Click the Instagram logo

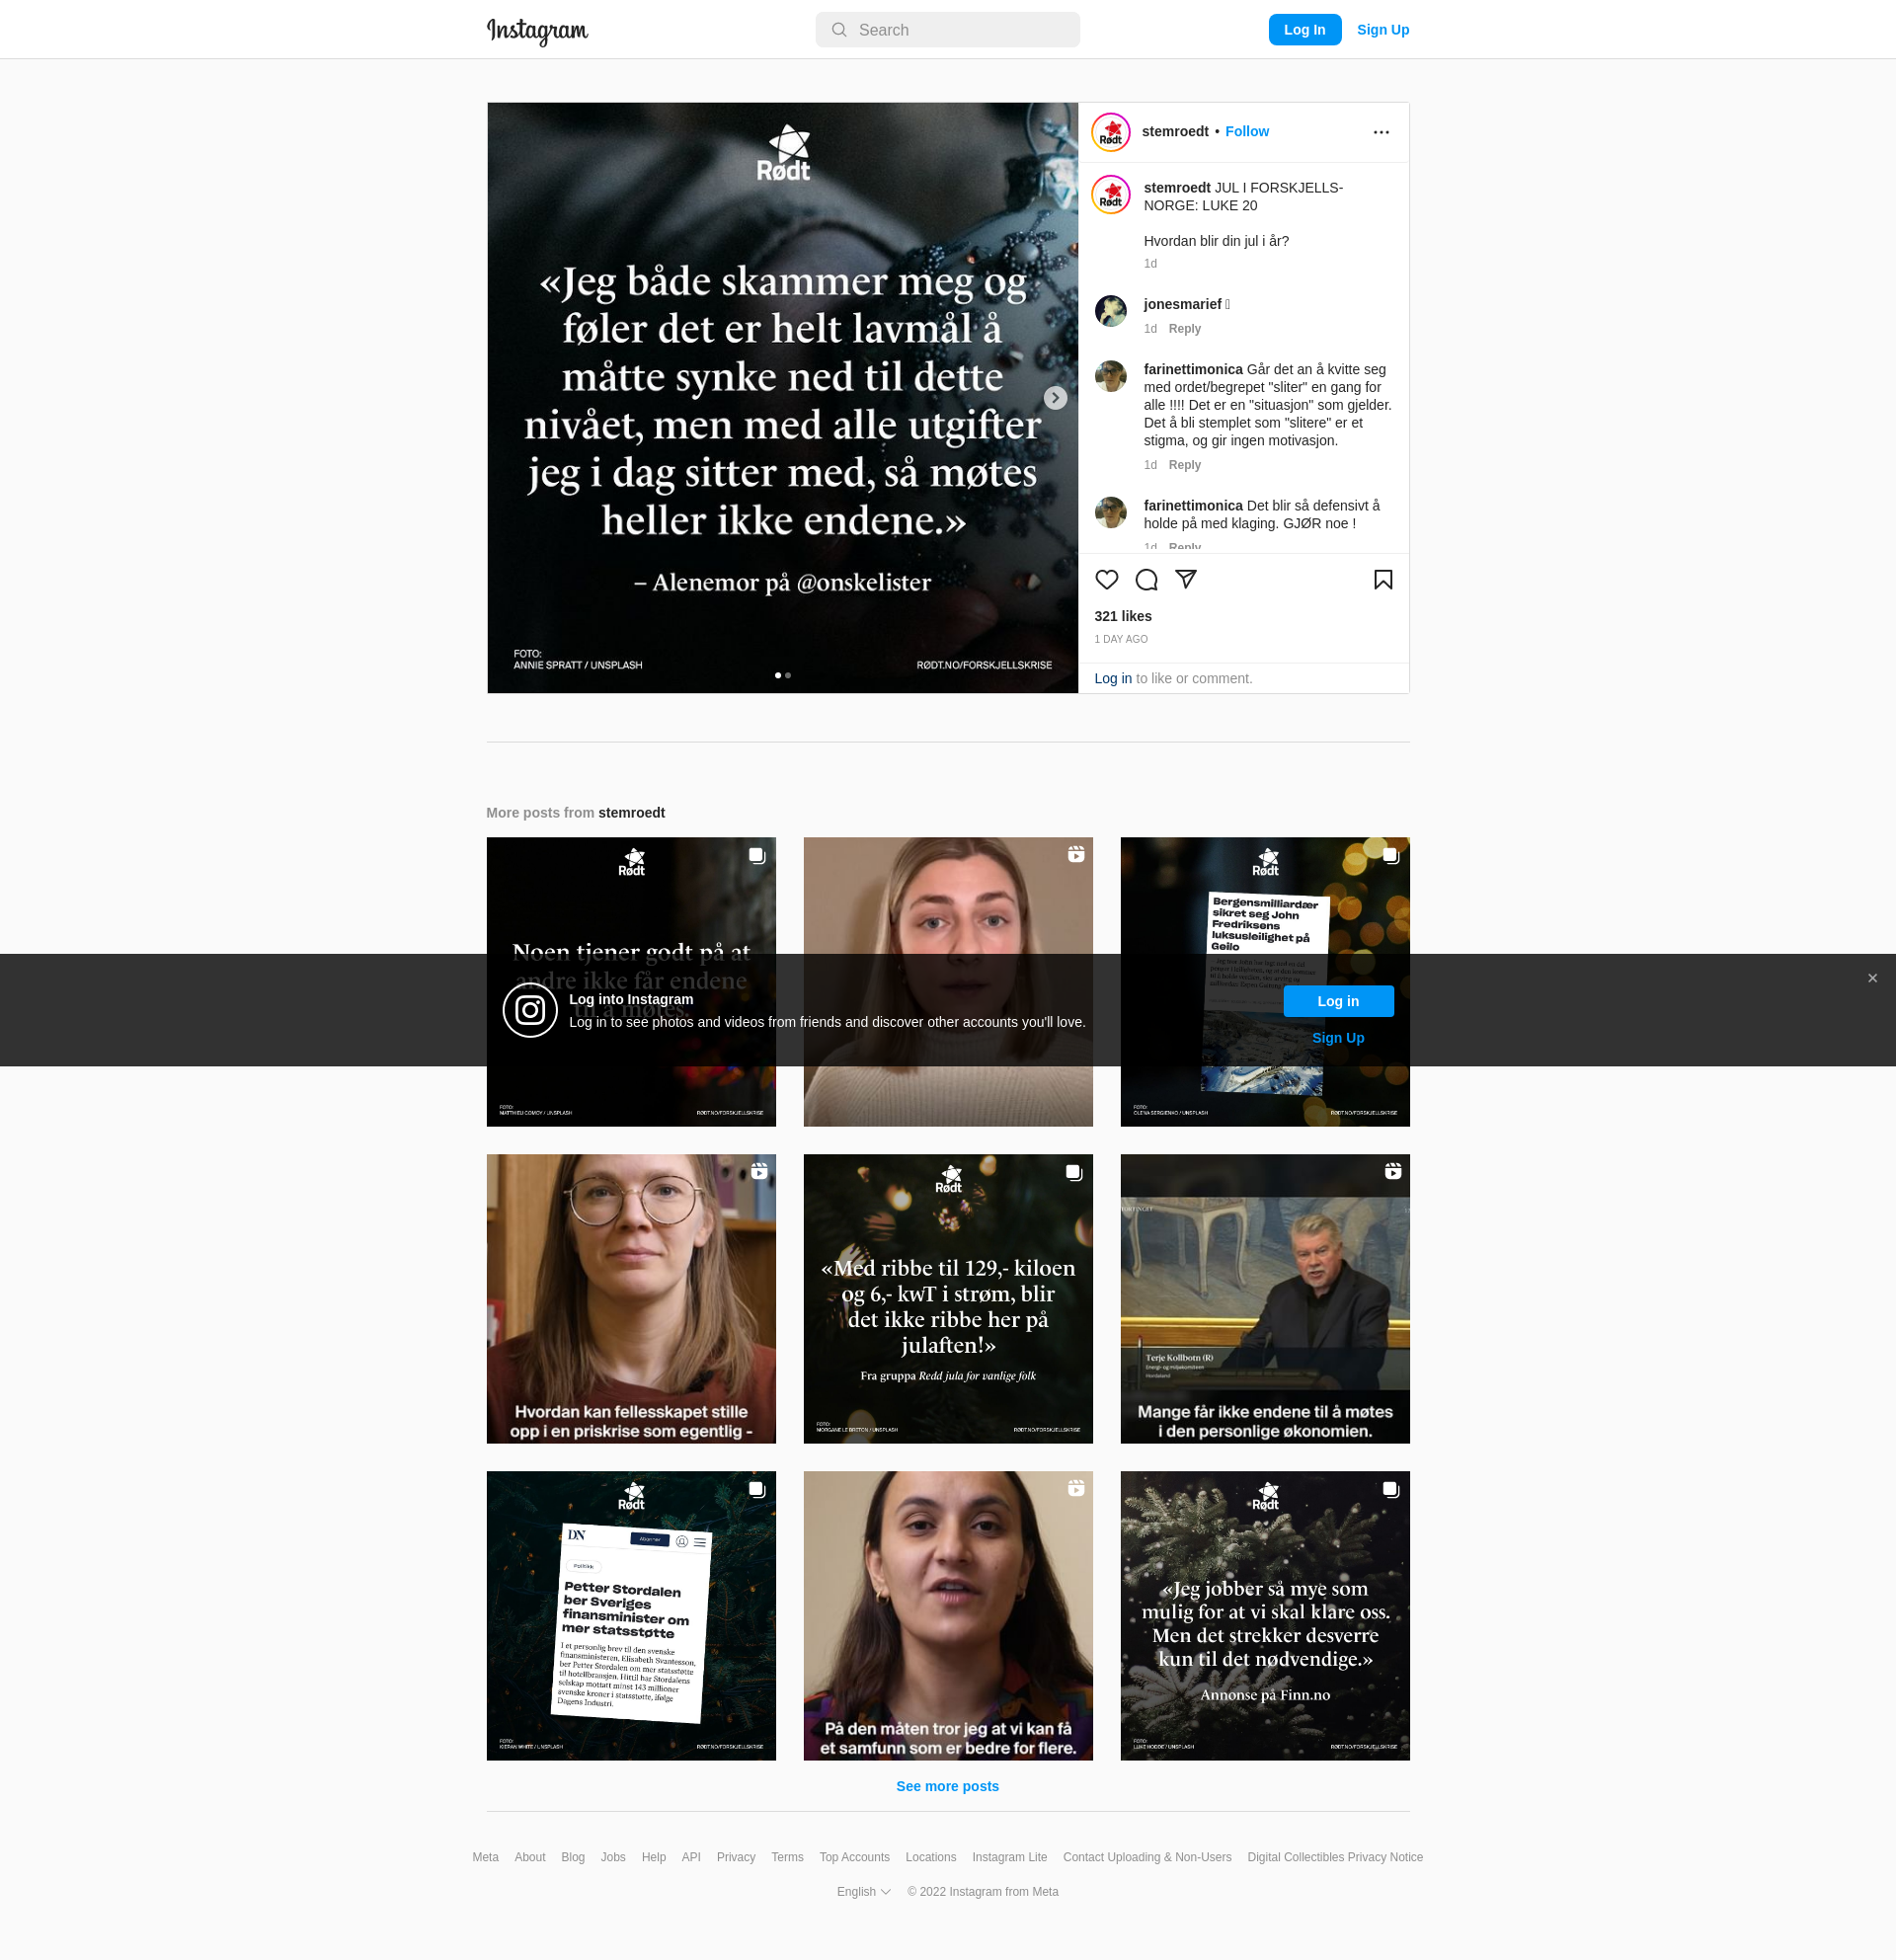(x=537, y=31)
